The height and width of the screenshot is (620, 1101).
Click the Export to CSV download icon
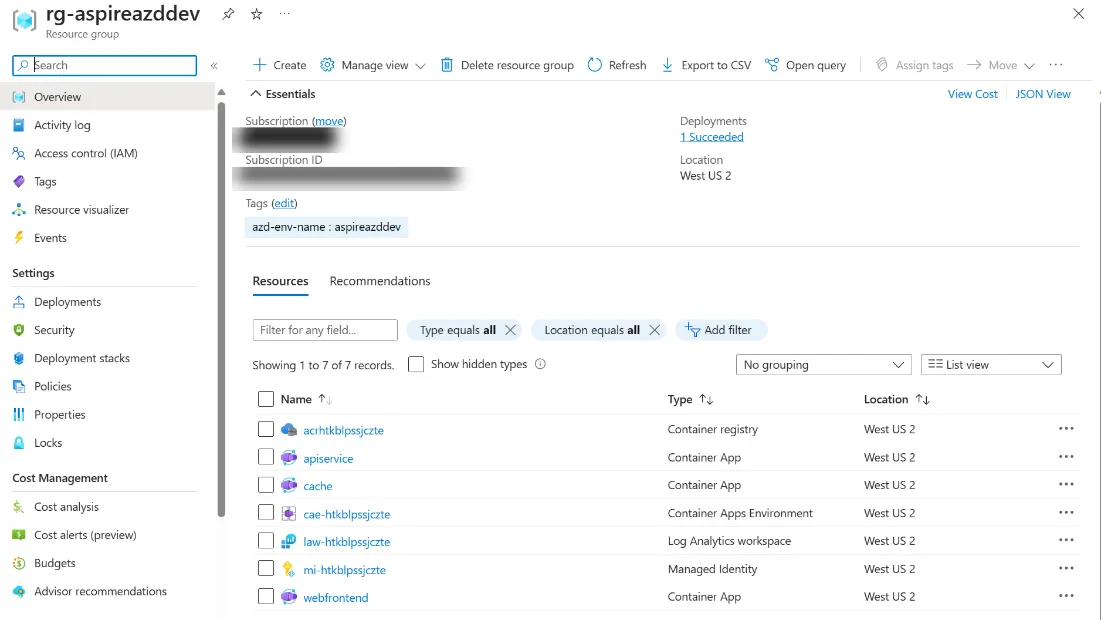(x=667, y=65)
